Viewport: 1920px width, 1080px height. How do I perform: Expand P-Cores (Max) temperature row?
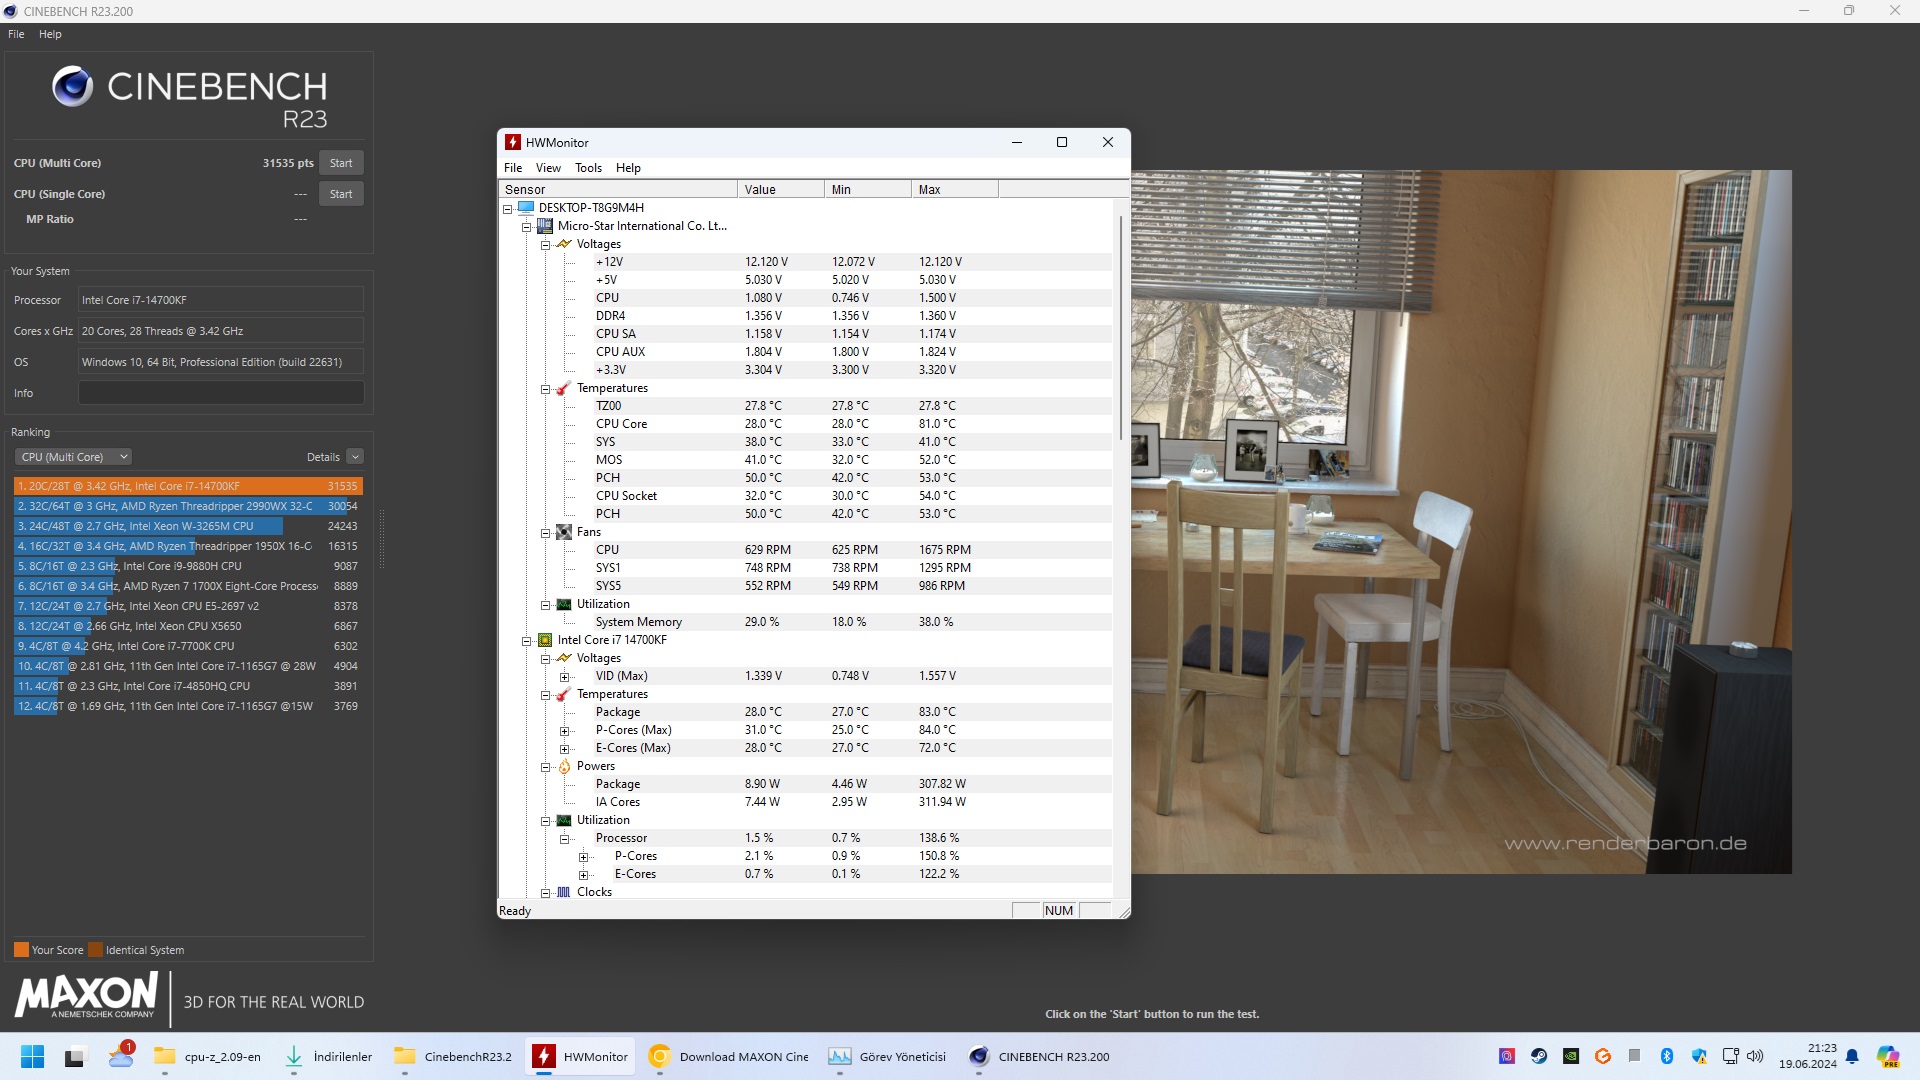point(564,730)
